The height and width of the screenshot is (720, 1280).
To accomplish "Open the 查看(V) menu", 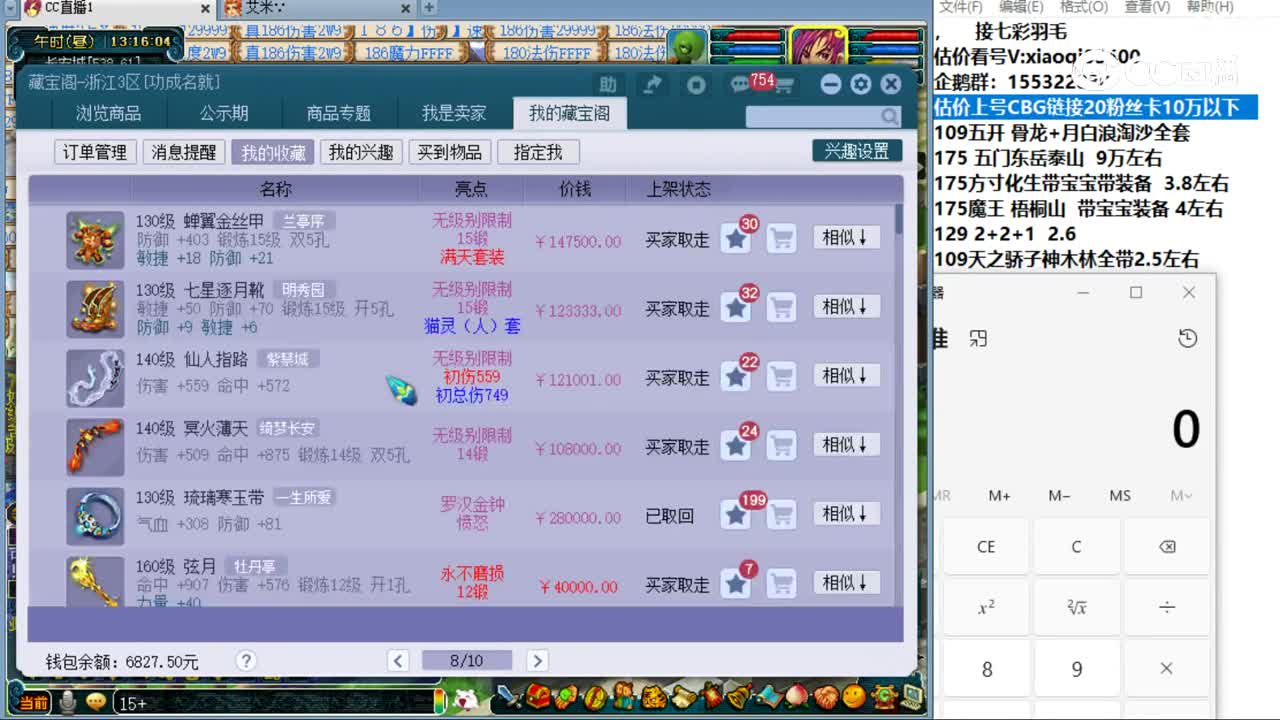I will click(1146, 7).
